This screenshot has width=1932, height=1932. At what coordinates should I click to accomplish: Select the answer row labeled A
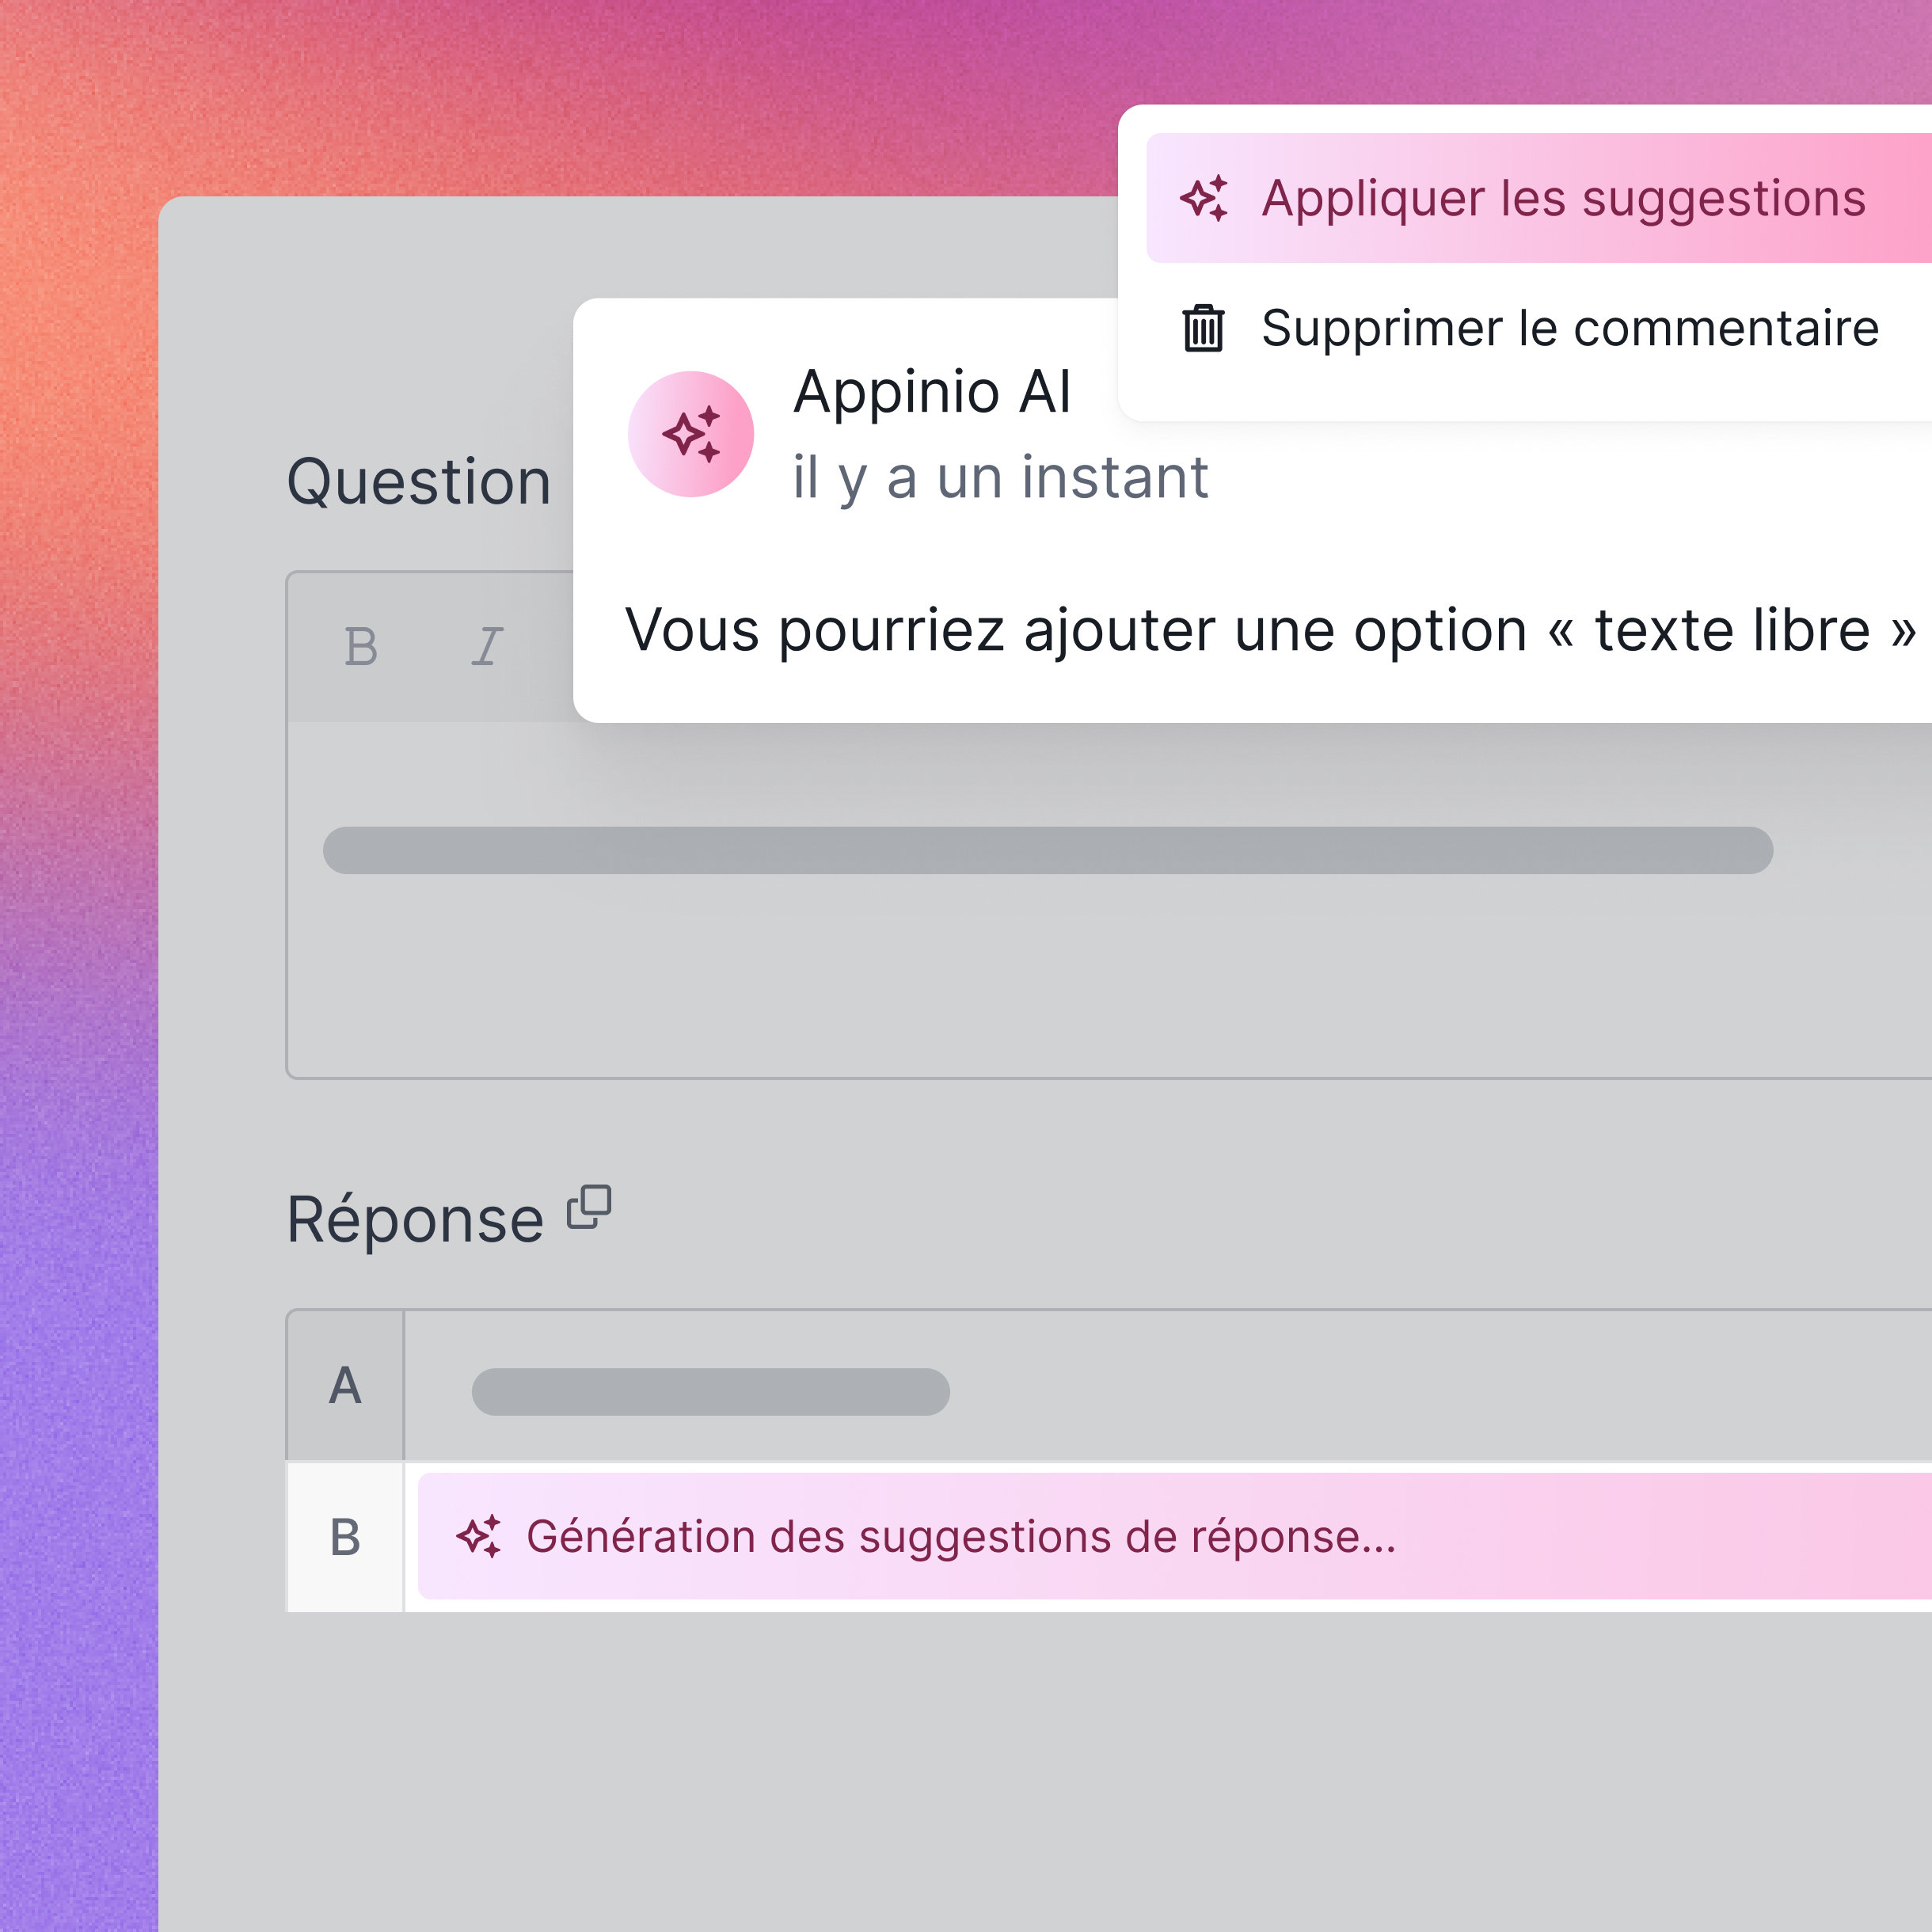coord(345,1386)
